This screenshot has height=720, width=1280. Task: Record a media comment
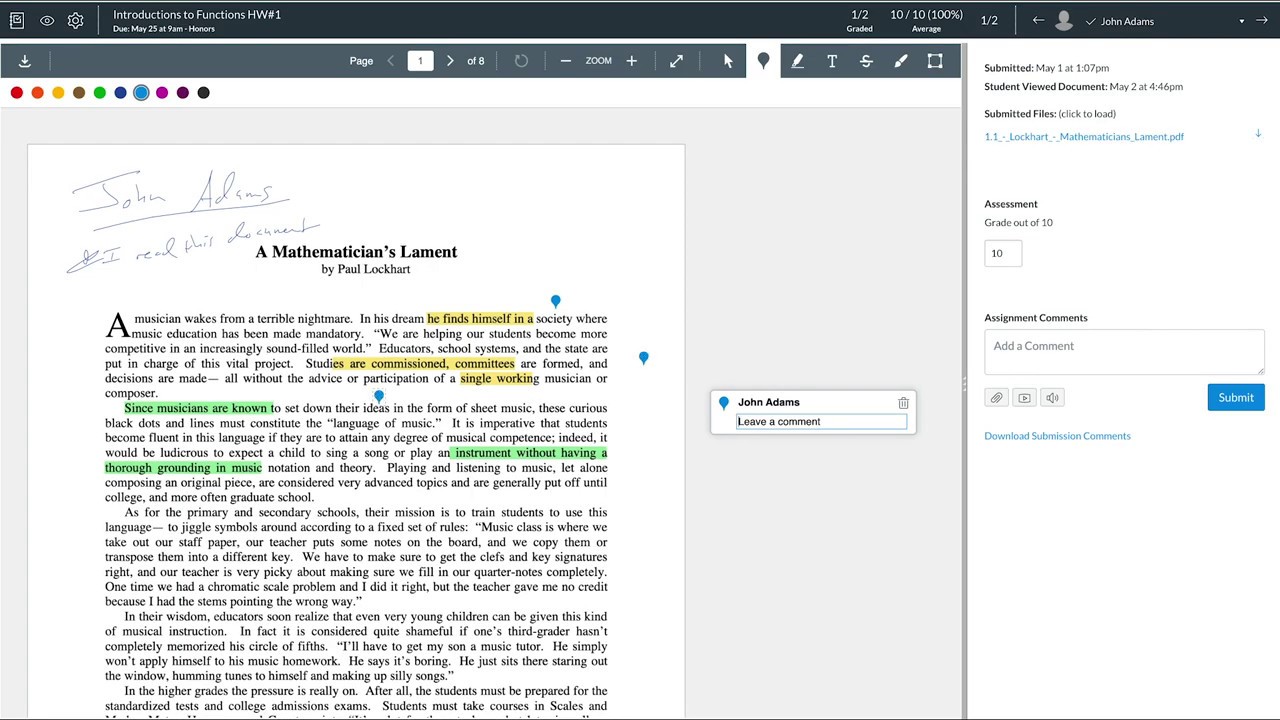click(1024, 398)
